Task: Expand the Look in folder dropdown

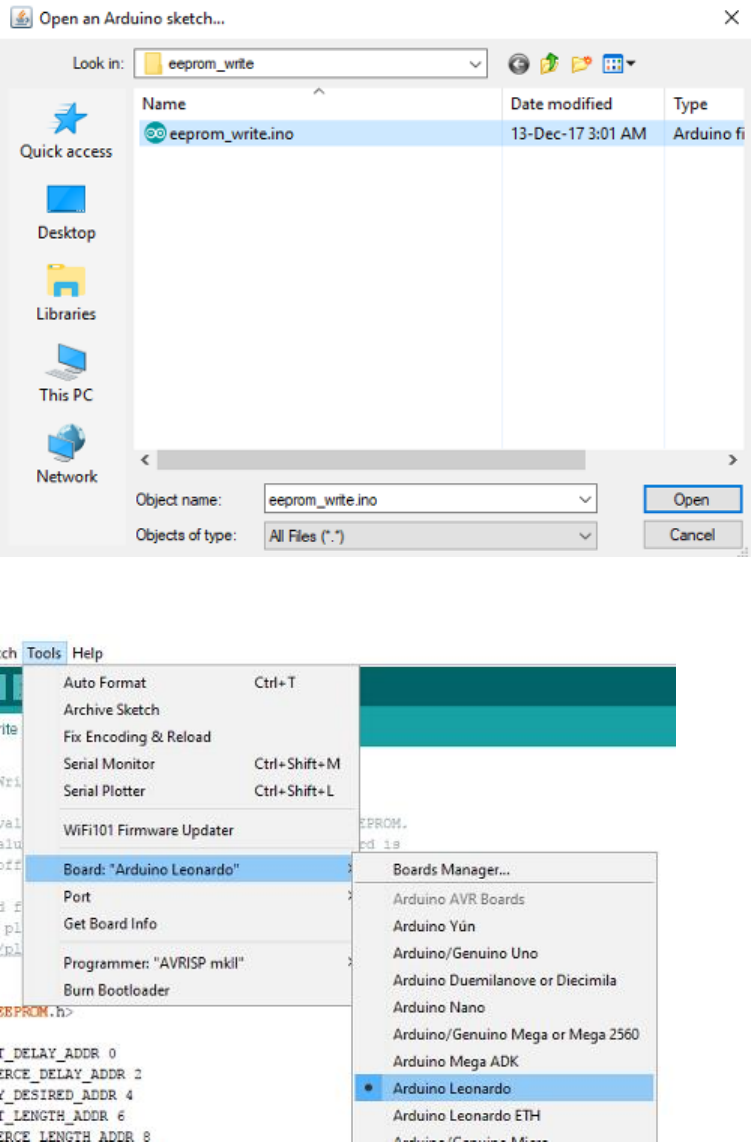Action: coord(476,64)
